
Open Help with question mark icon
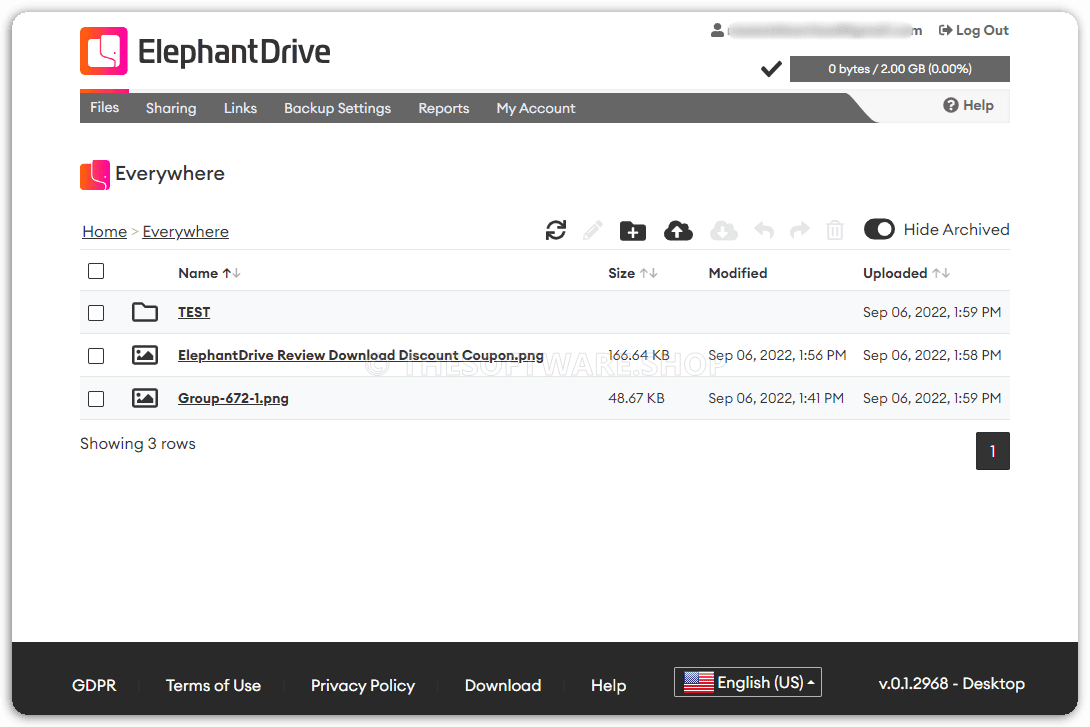point(968,105)
